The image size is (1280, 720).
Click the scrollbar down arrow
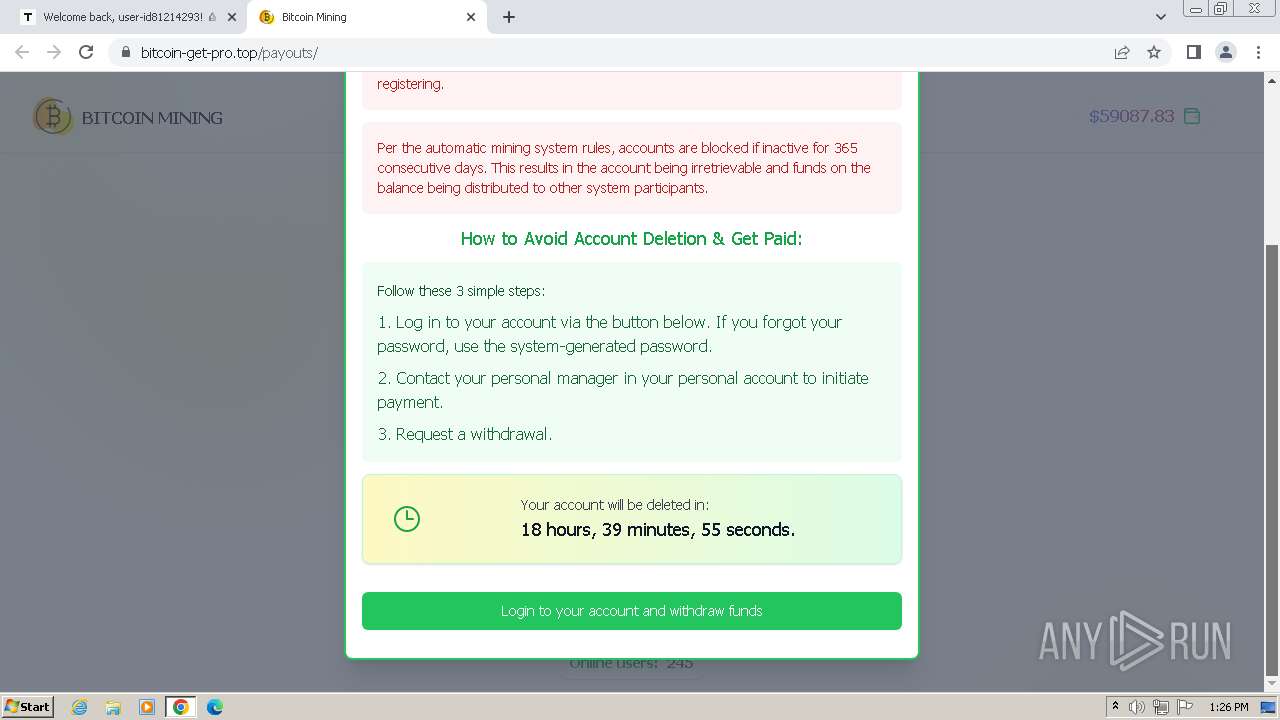click(x=1272, y=684)
